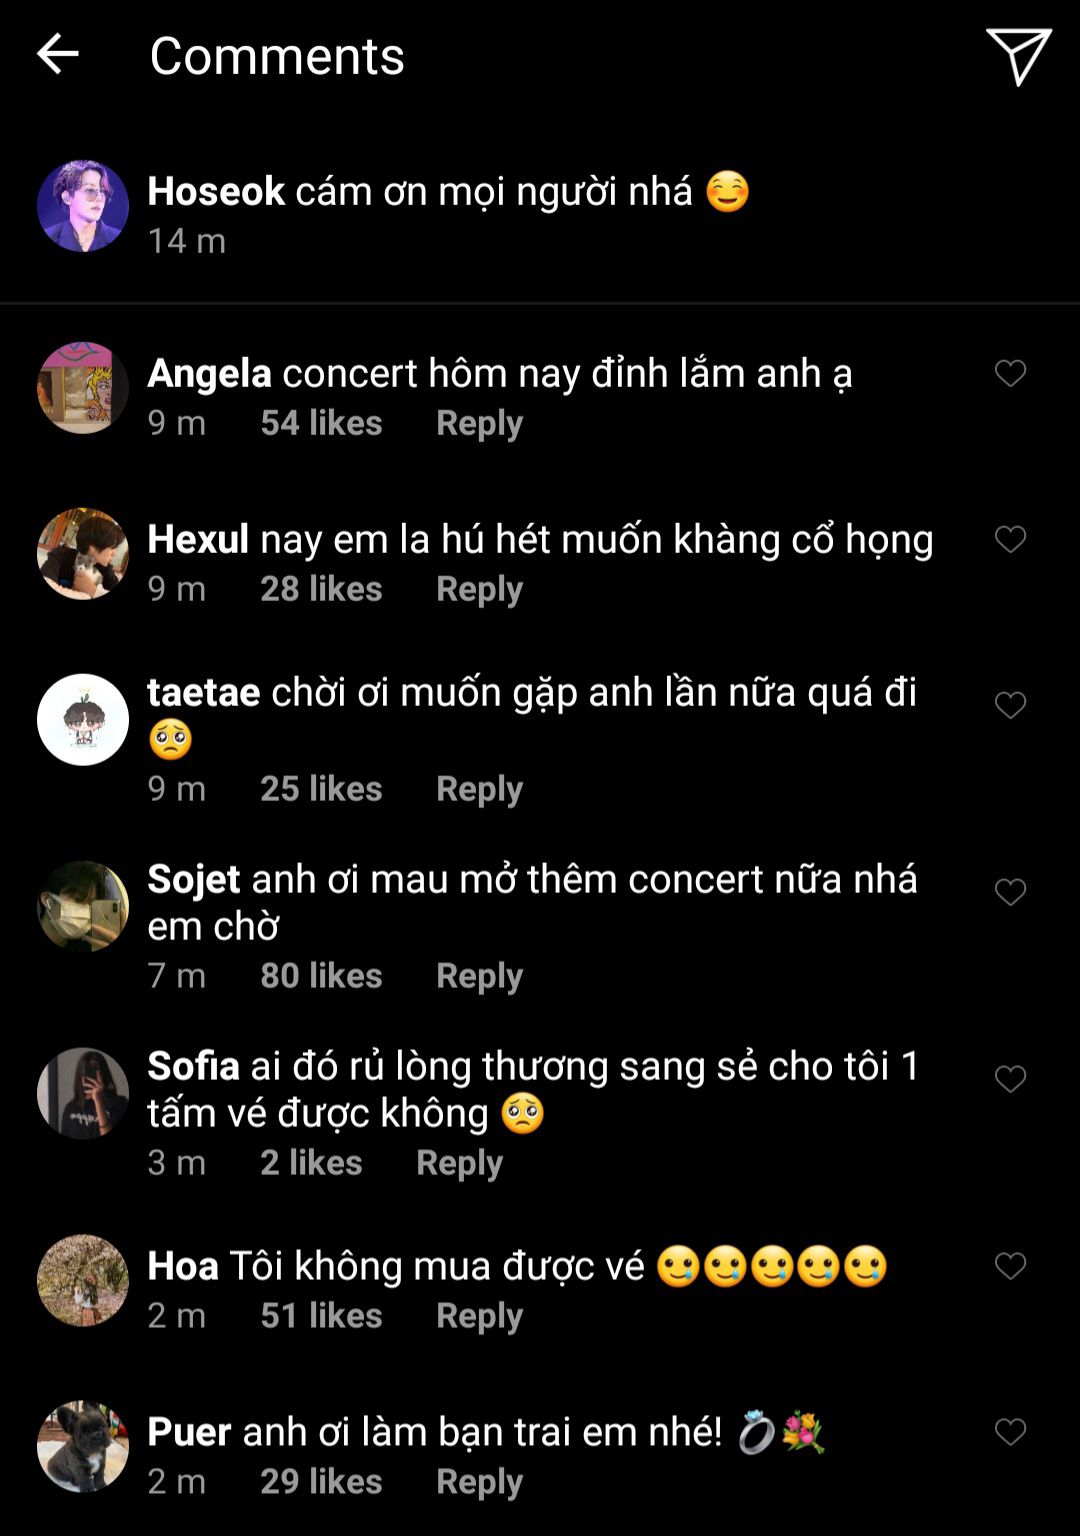The height and width of the screenshot is (1536, 1080).
Task: Tap the heart next to Puer's comment
Action: (x=1010, y=1432)
